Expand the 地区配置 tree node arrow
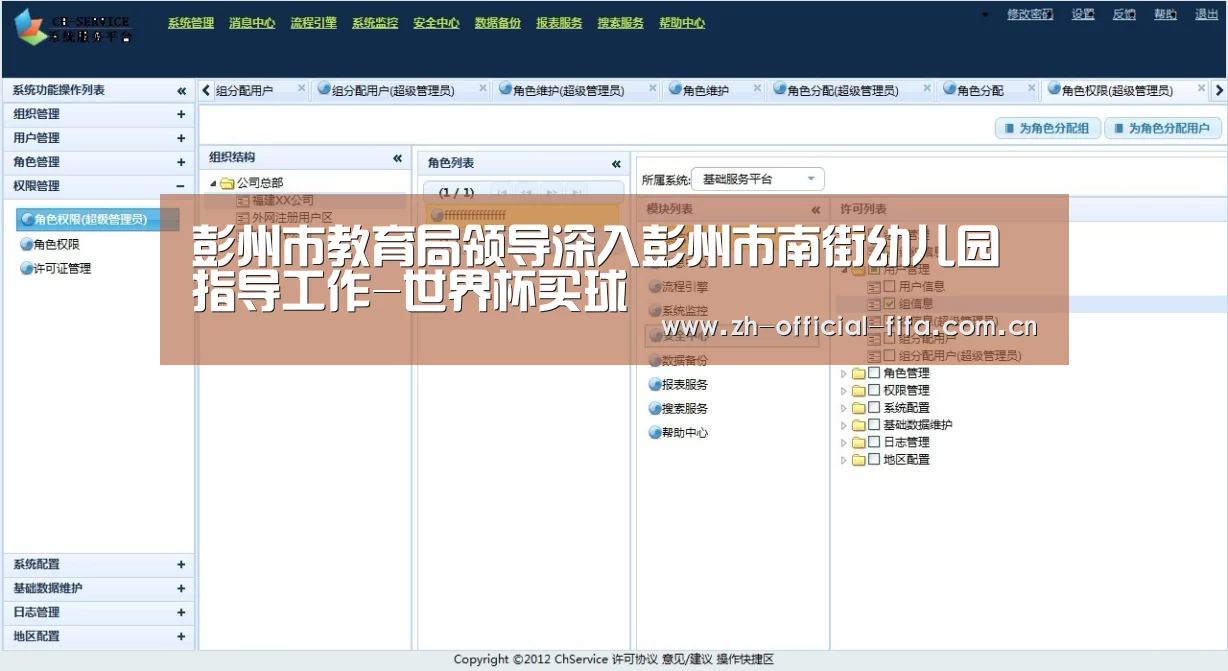This screenshot has height=671, width=1228. pos(843,460)
